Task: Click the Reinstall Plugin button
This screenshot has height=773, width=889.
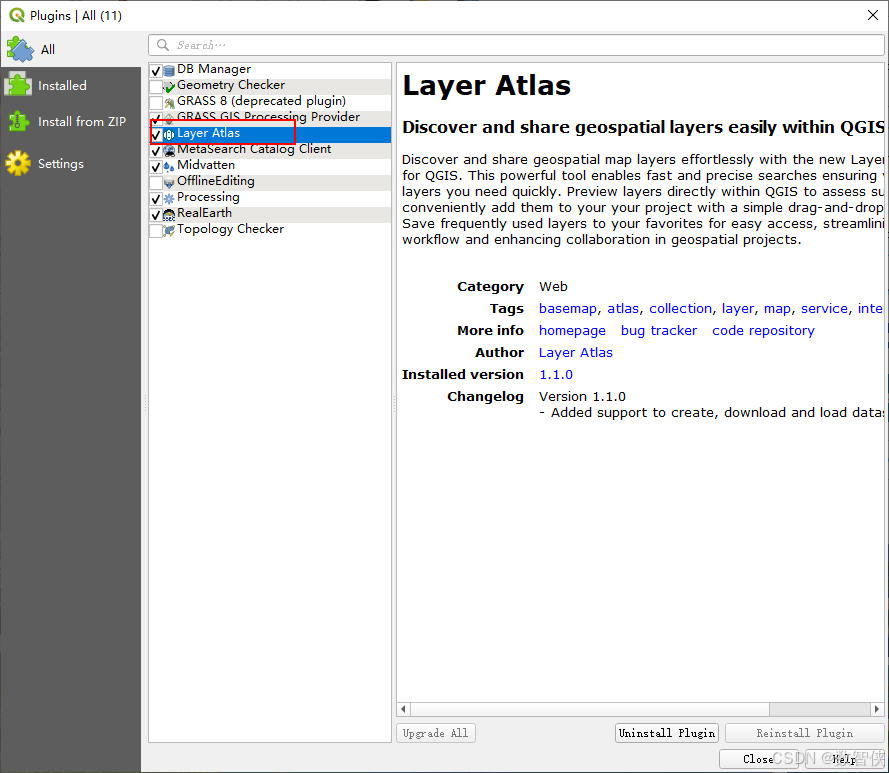Action: coord(805,733)
